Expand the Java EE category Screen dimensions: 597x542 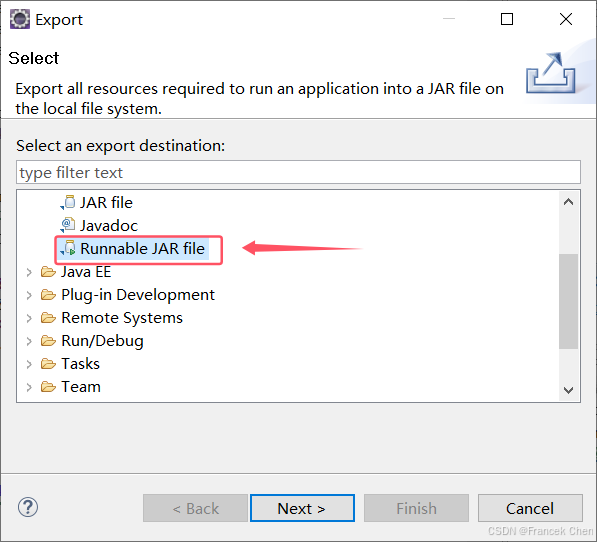[29, 272]
